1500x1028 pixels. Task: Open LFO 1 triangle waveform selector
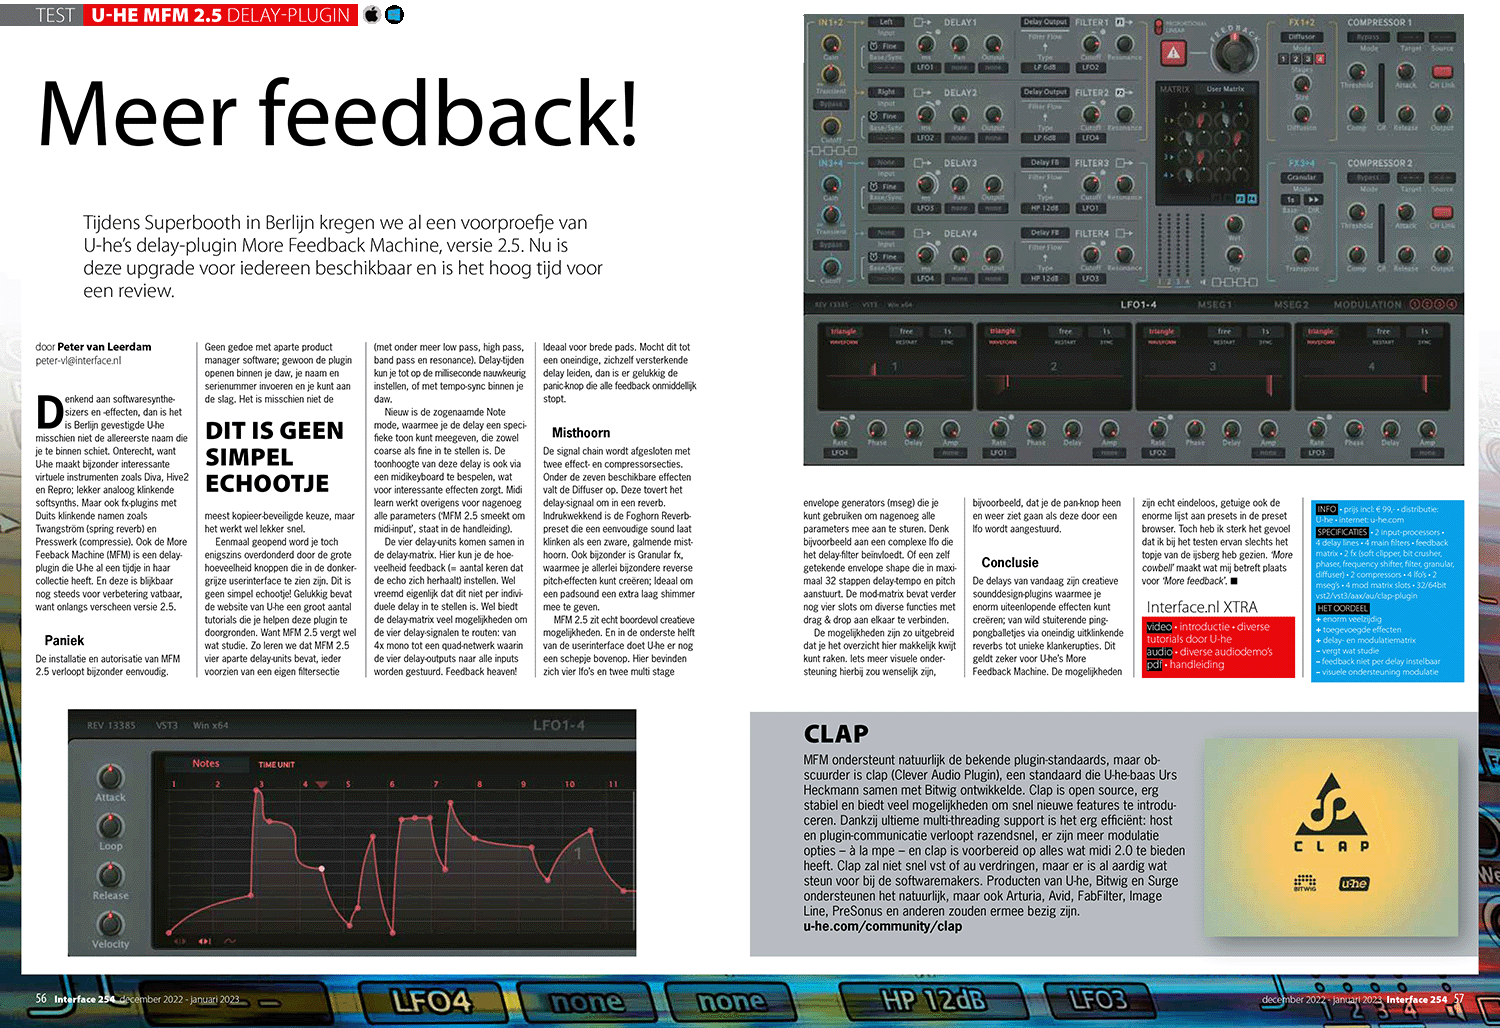[844, 331]
